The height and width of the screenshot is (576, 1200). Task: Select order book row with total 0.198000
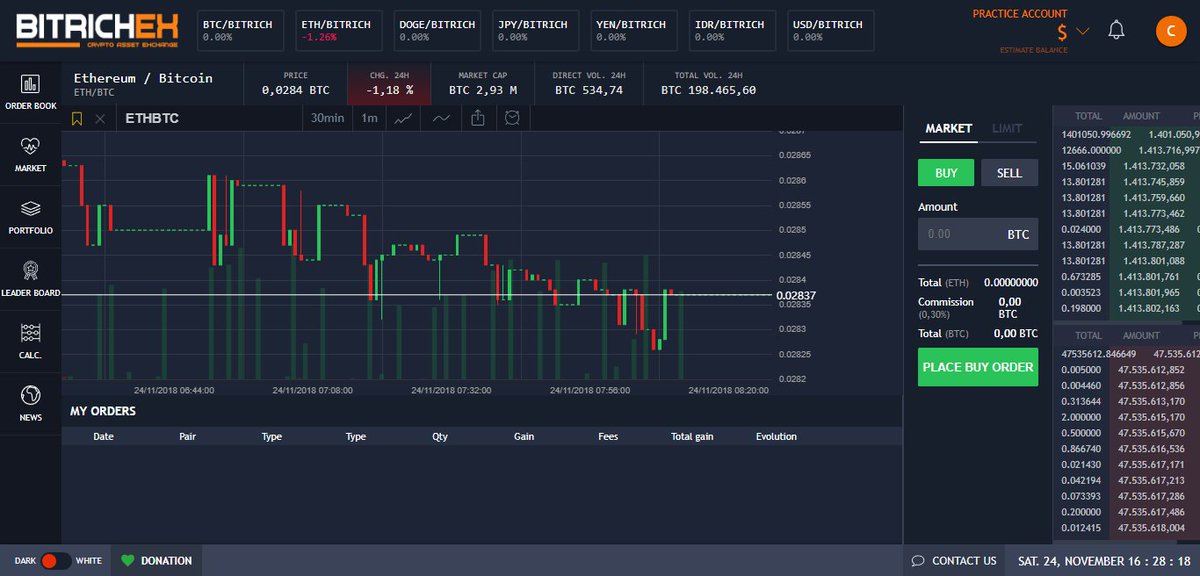point(1126,308)
